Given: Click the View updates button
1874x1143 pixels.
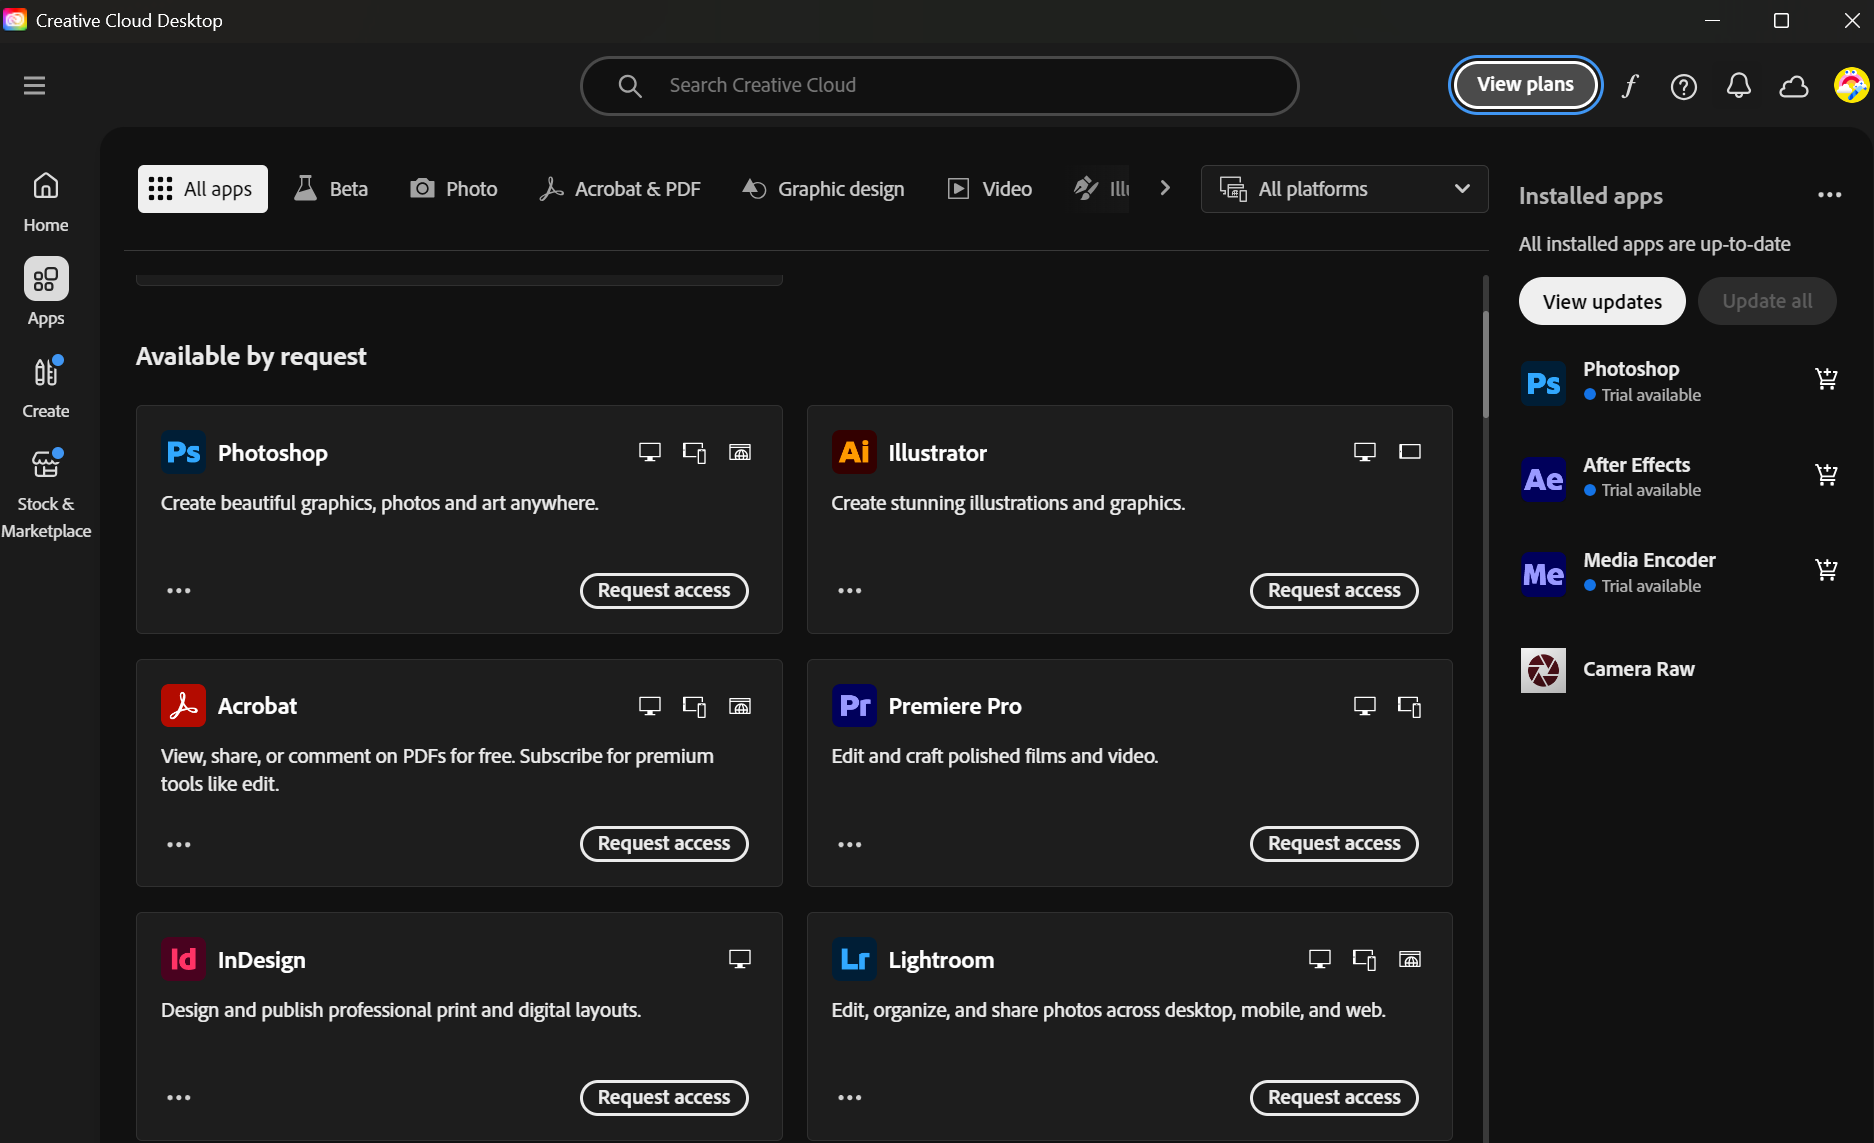Looking at the screenshot, I should click(x=1602, y=301).
